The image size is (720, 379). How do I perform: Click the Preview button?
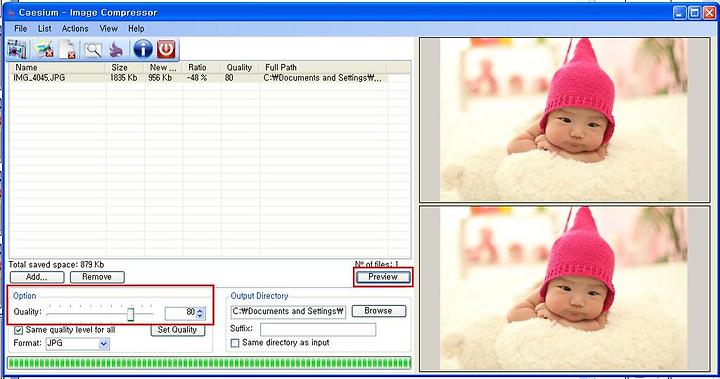(383, 277)
